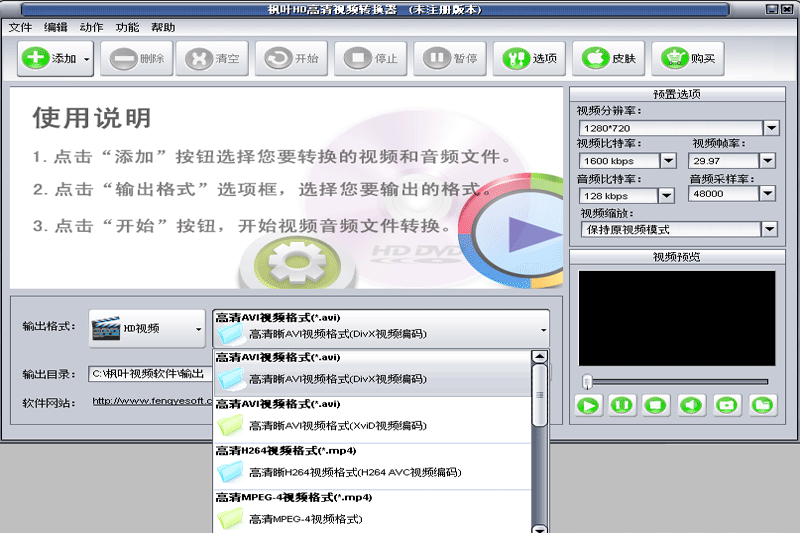800x533 pixels.
Task: Click the Pause (暂停) toolbar button
Action: coord(450,59)
